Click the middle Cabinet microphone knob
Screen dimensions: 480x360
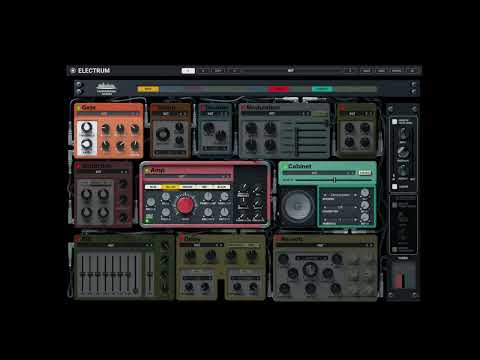[365, 205]
